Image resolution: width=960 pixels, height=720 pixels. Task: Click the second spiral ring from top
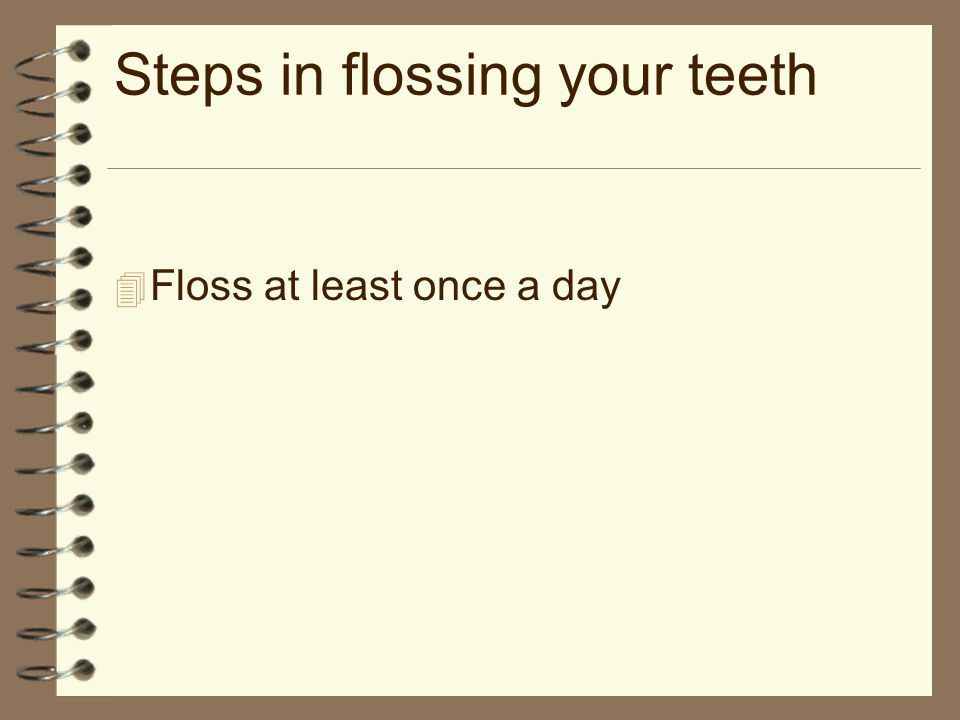[x=53, y=99]
